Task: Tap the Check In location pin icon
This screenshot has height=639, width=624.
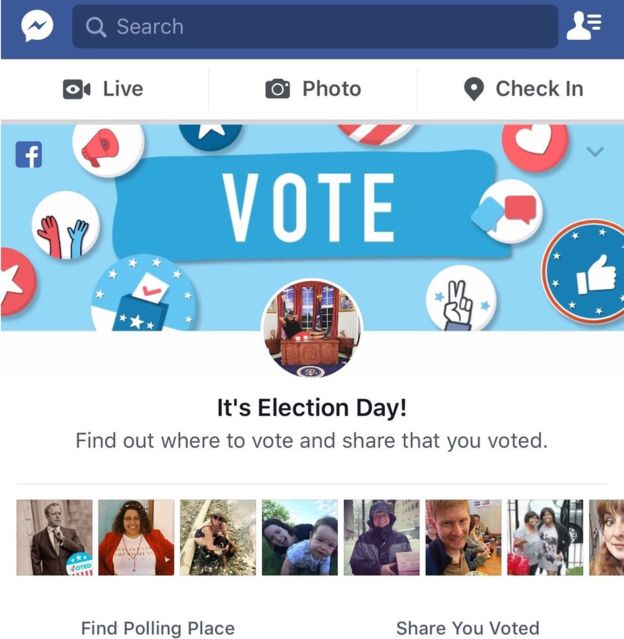Action: point(474,89)
